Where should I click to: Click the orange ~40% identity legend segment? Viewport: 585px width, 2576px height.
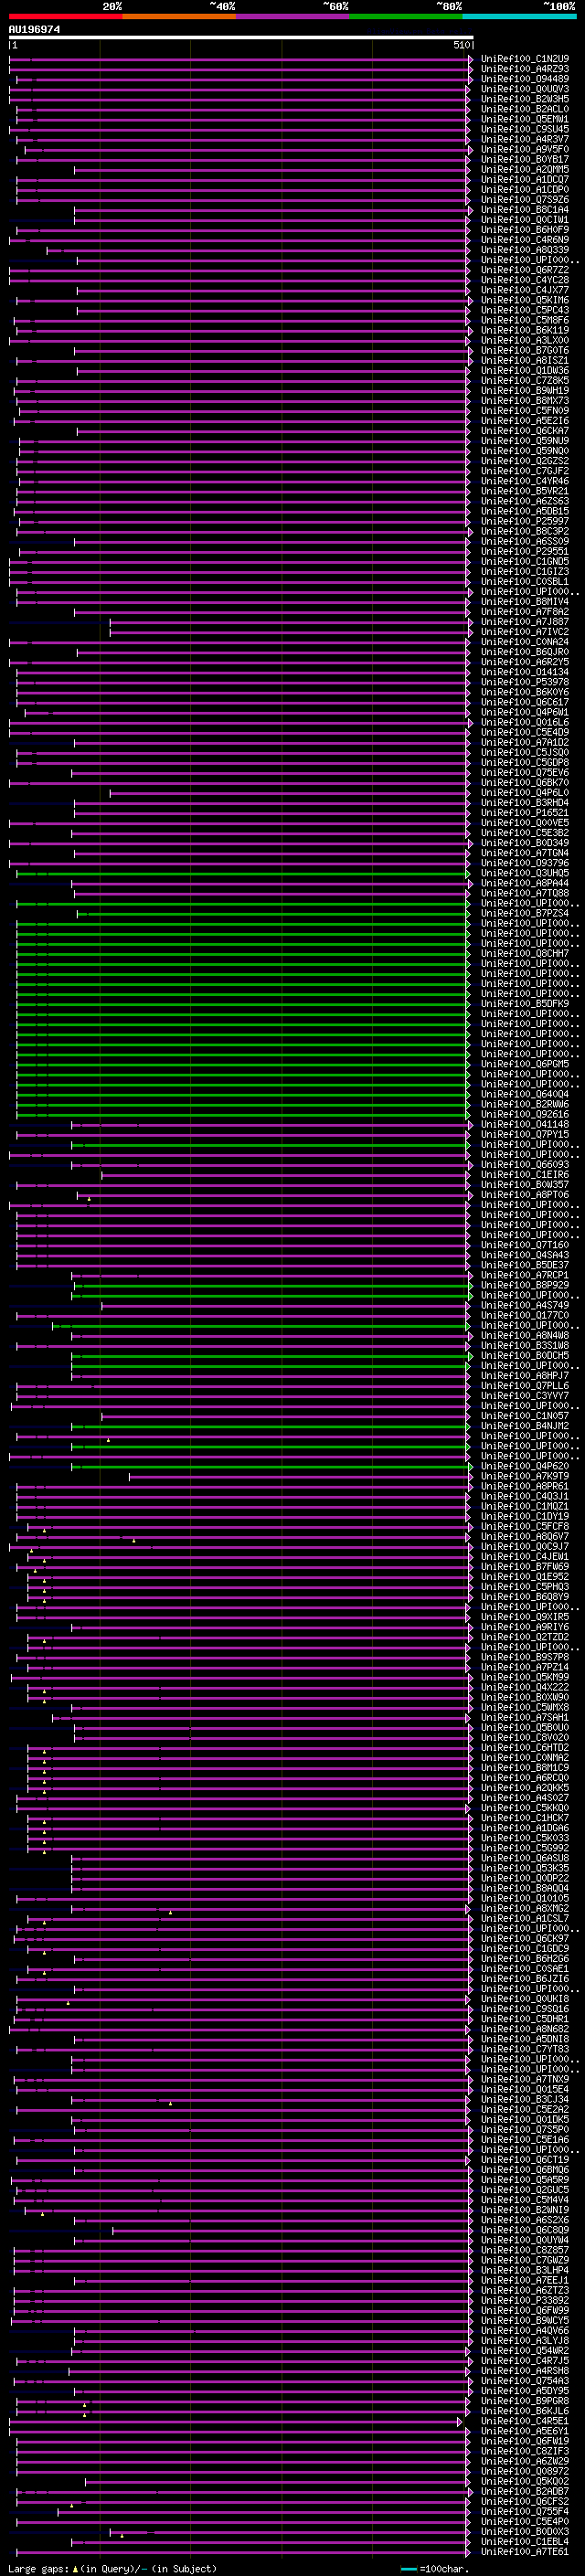tap(179, 16)
